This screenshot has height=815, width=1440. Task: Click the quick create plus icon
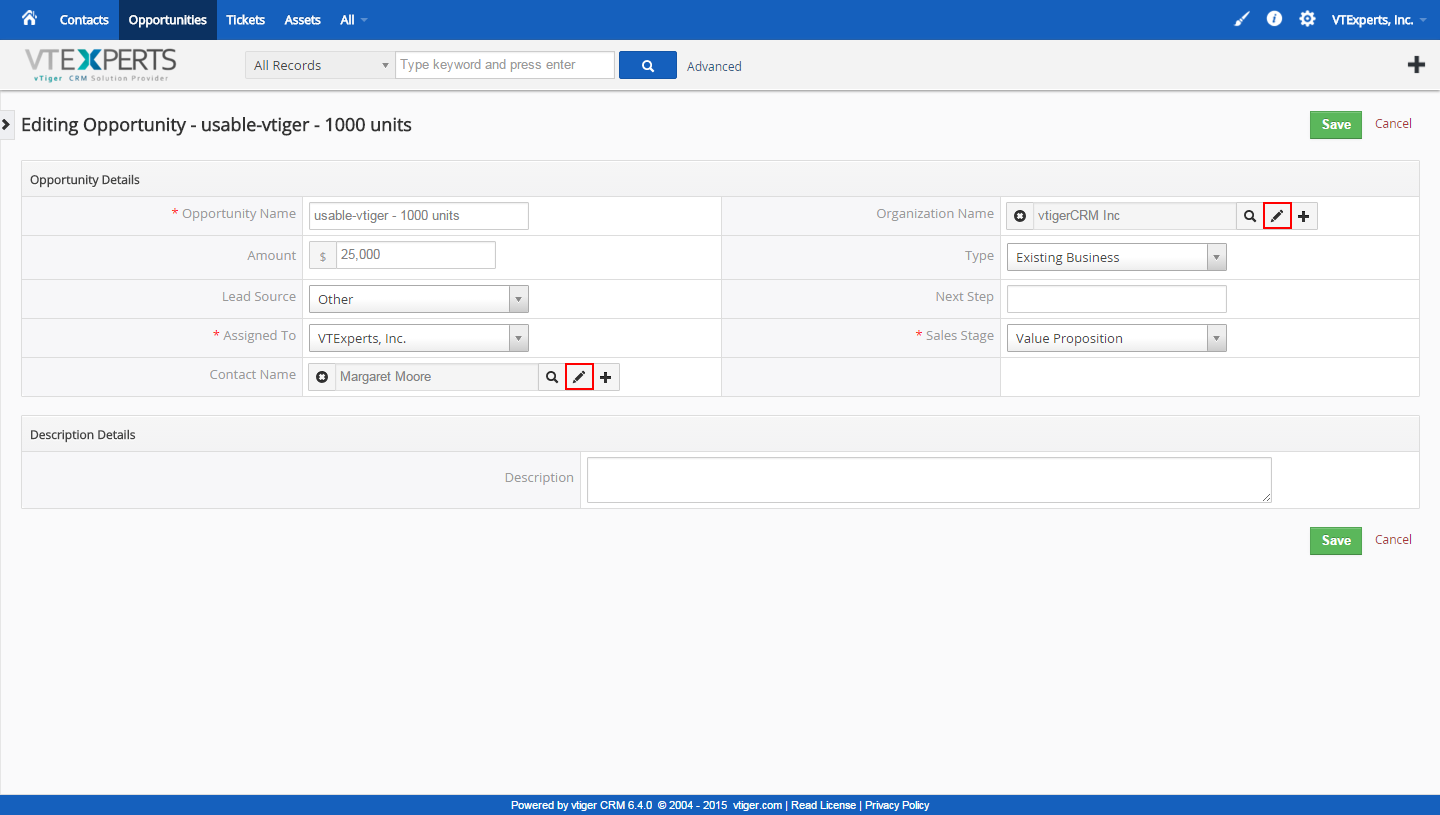[x=1416, y=65]
